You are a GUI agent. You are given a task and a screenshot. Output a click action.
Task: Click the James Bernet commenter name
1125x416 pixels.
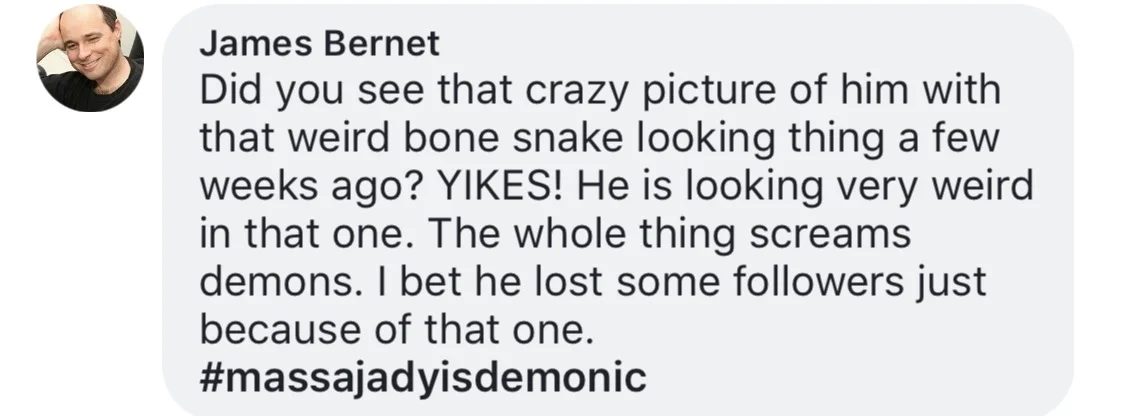click(319, 44)
